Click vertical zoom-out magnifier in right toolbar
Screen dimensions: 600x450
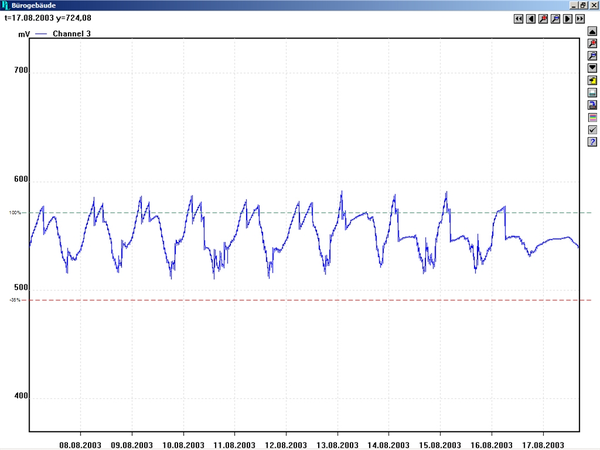(x=592, y=57)
